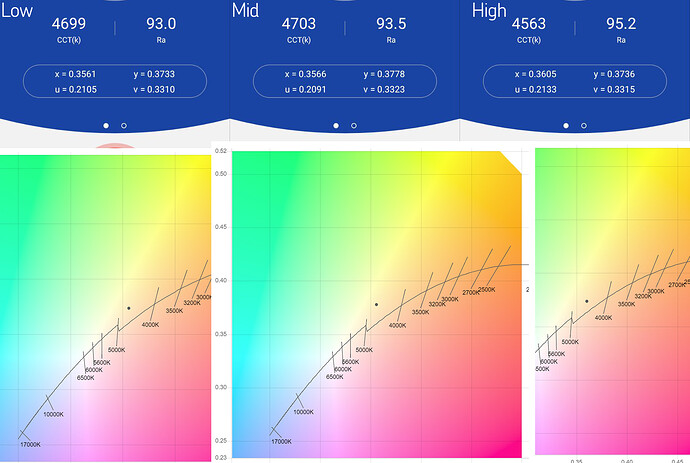Screen dimensions: 690x463
Task: Click the 10000K label on the Mid chart
Action: pyautogui.click(x=304, y=412)
